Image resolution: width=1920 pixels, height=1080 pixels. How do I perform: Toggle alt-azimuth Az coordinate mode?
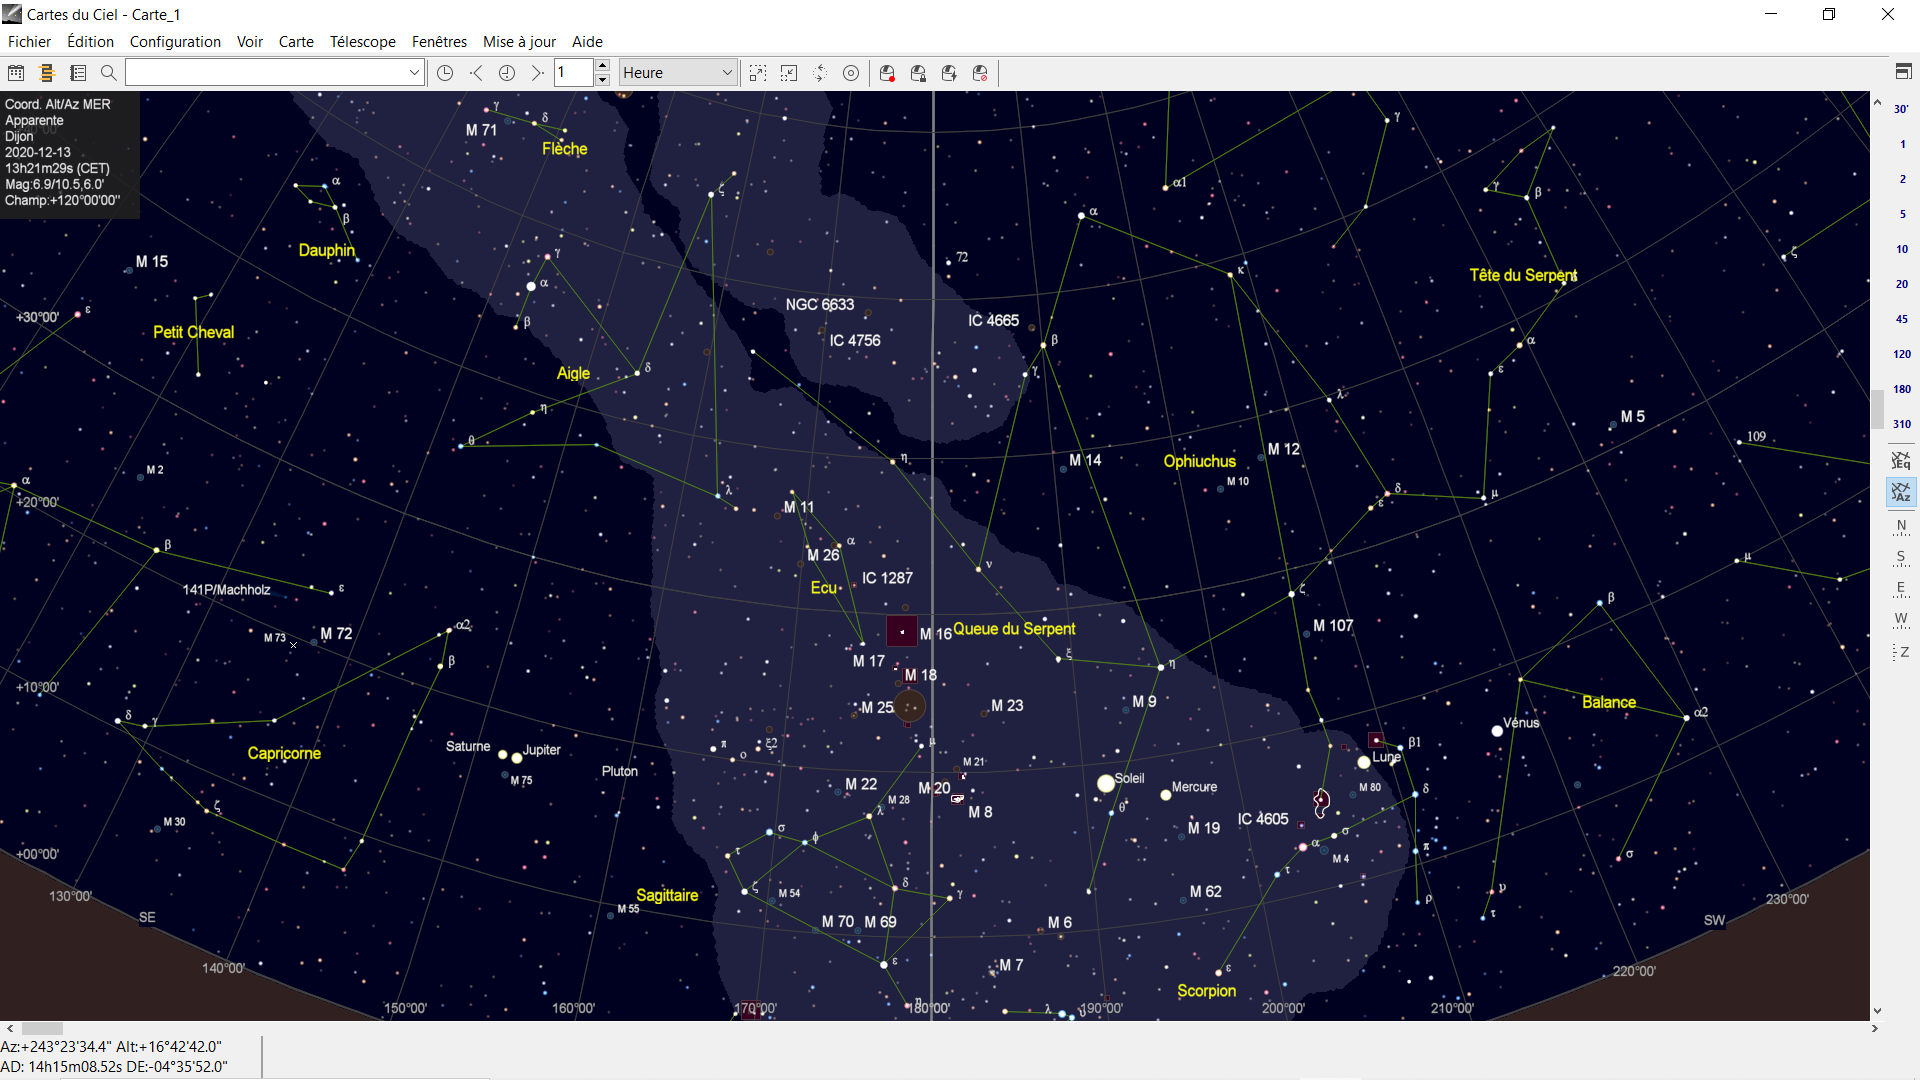(x=1901, y=492)
